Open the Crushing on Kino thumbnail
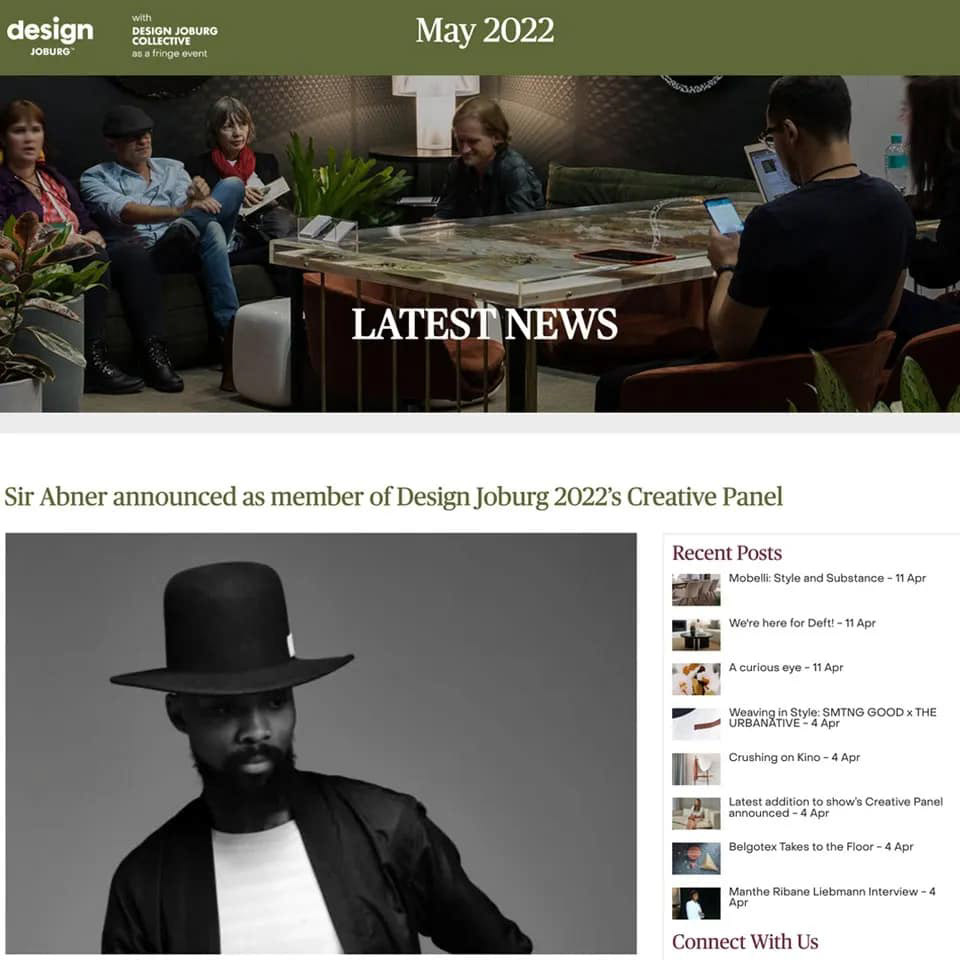Viewport: 960px width, 960px height. pyautogui.click(x=696, y=769)
